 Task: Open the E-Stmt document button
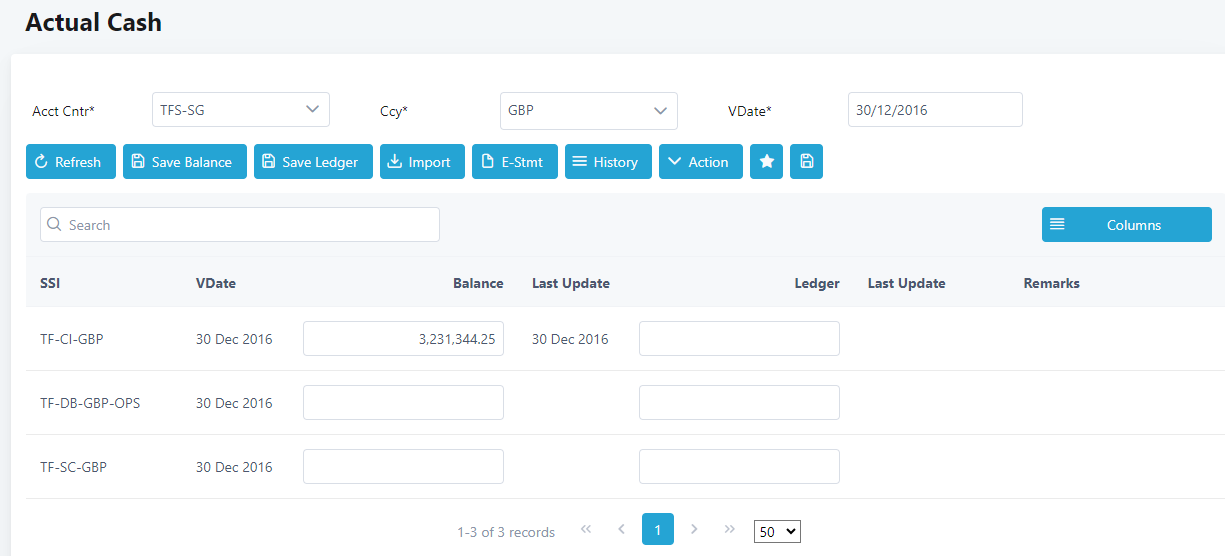coord(514,162)
